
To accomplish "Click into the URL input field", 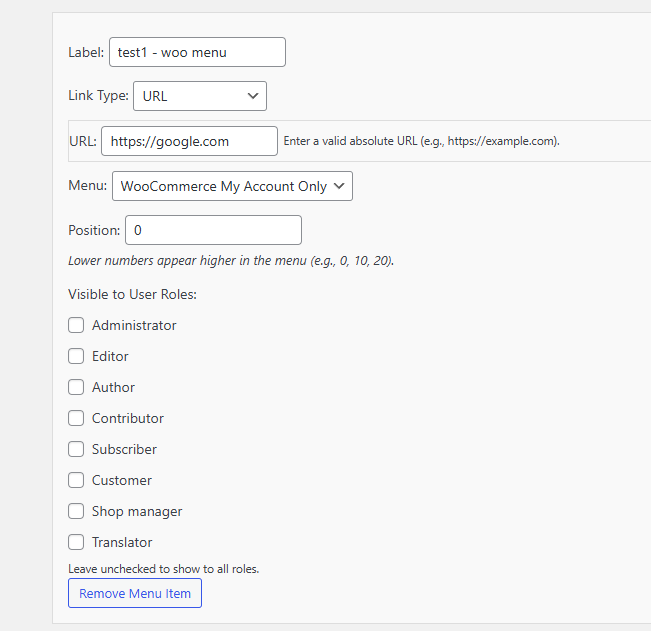I will [x=189, y=141].
